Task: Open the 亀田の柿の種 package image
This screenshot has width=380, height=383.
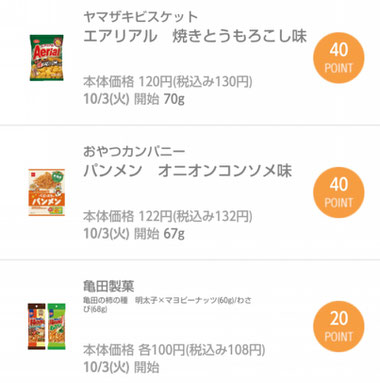Action: (47, 326)
